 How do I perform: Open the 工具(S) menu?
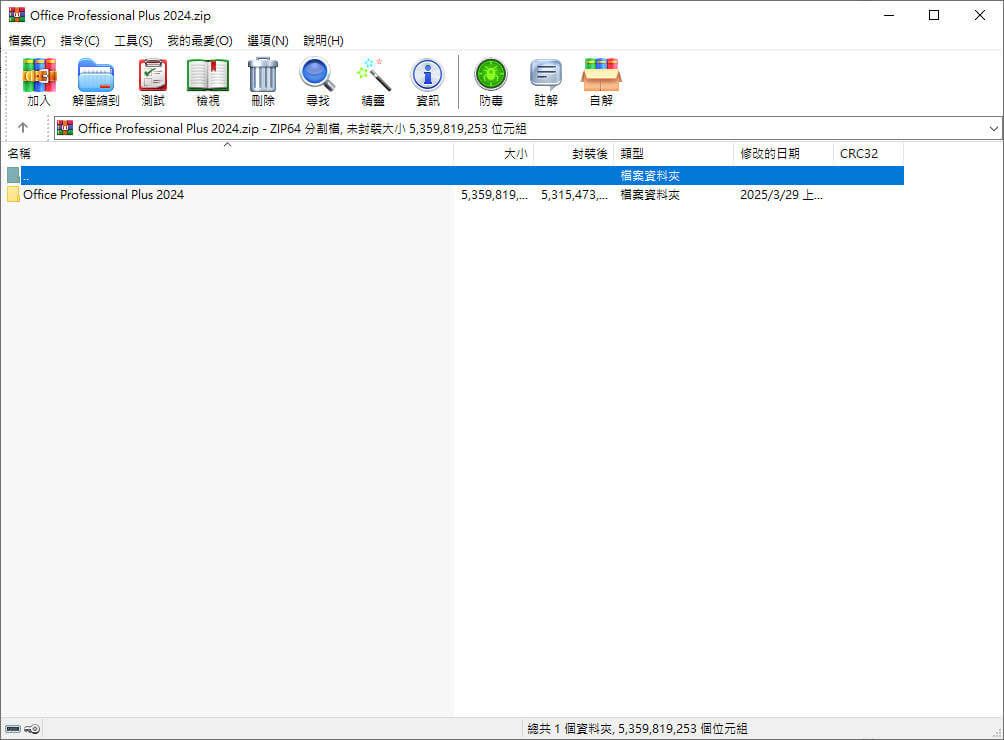133,40
